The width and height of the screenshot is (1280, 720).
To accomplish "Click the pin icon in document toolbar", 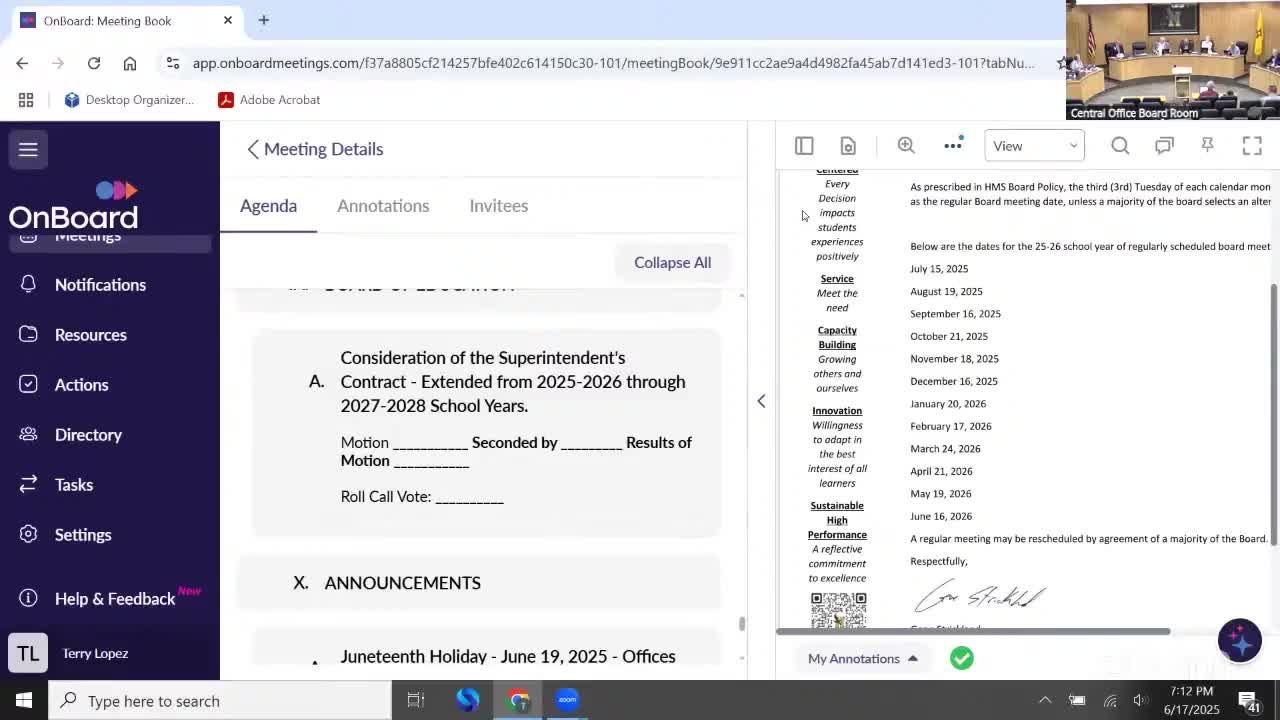I will 1208,146.
